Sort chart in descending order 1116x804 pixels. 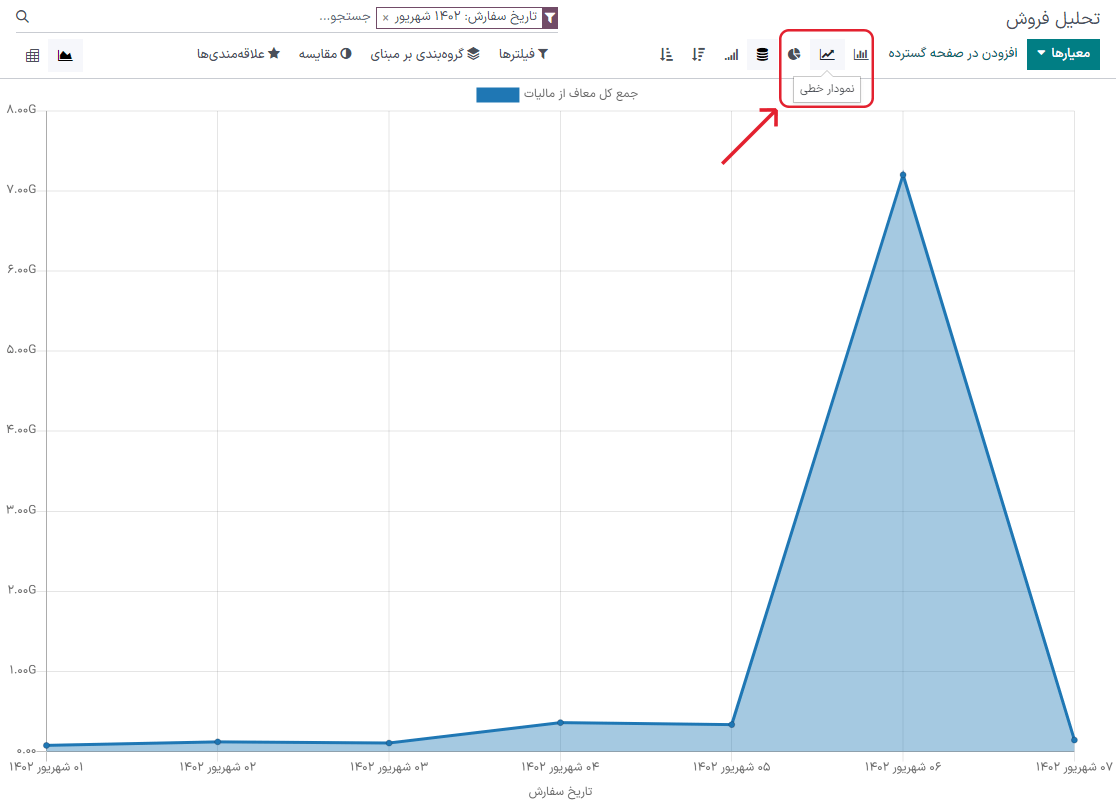coord(699,54)
